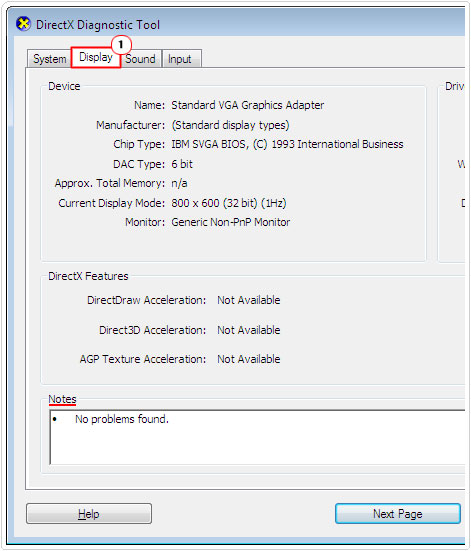Viewport: 471px width, 551px height.
Task: Click the underlined Notes group label
Action: click(x=62, y=399)
